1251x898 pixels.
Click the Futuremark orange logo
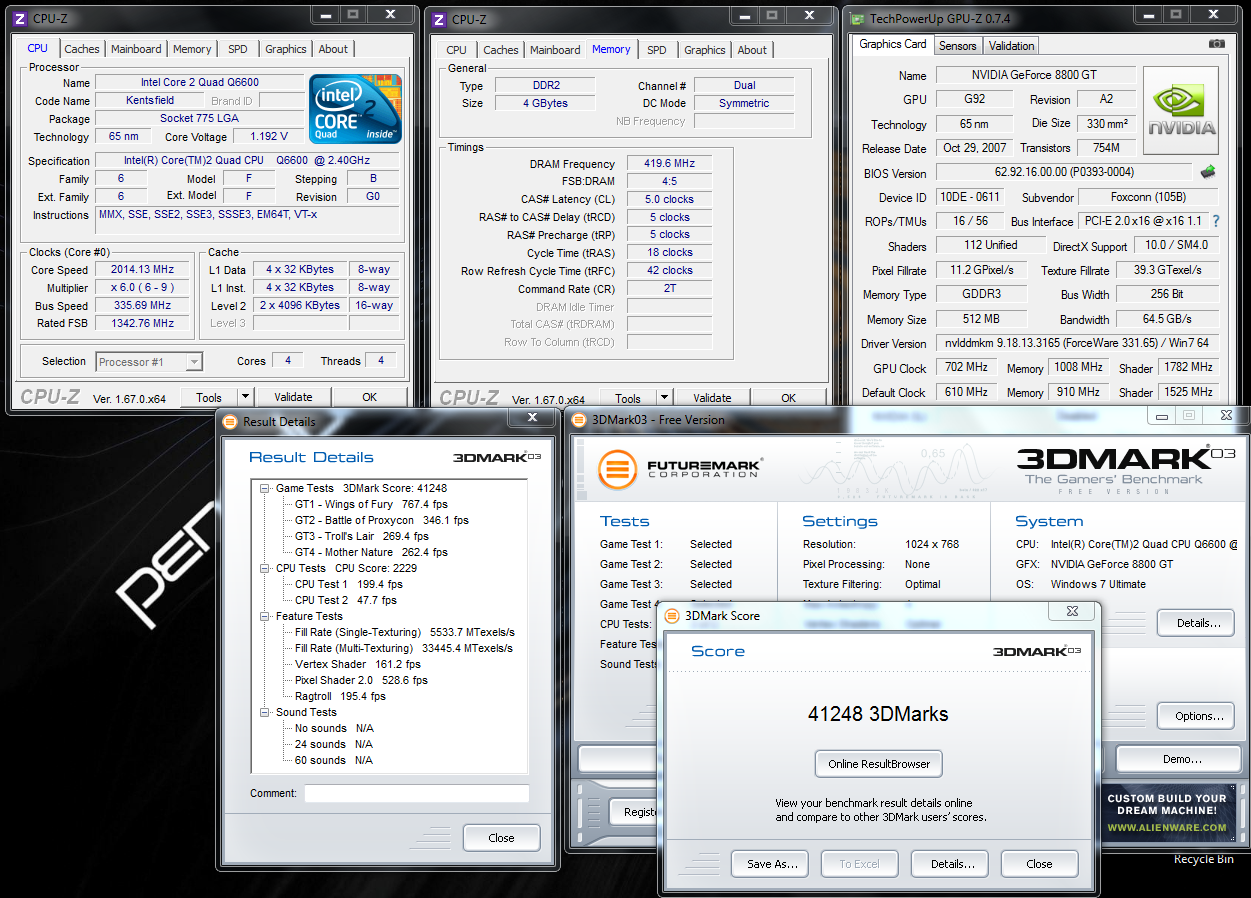tap(618, 470)
